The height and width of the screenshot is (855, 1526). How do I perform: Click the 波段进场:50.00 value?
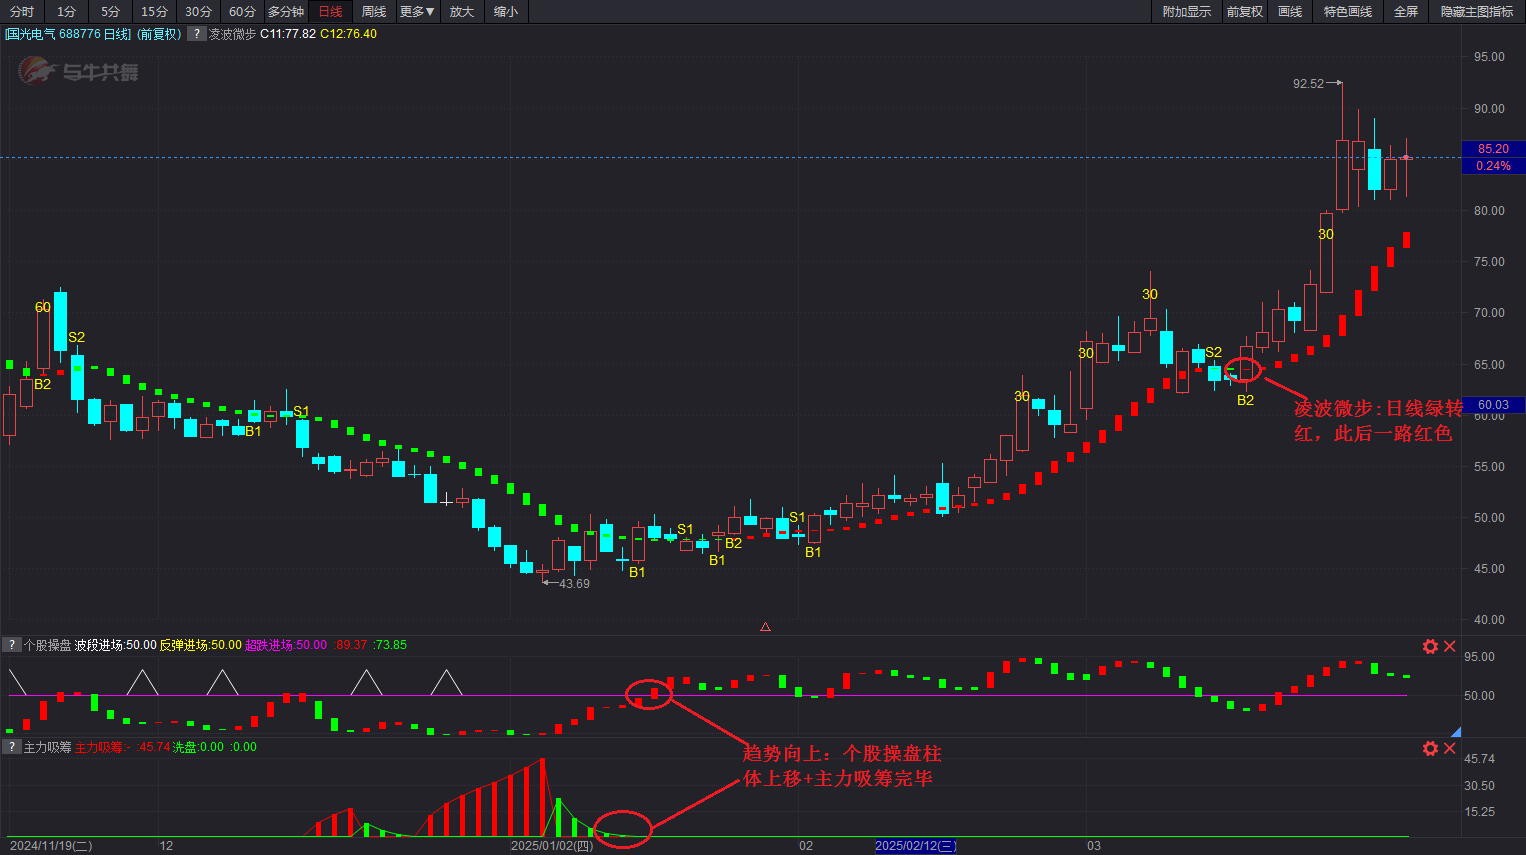click(x=115, y=645)
